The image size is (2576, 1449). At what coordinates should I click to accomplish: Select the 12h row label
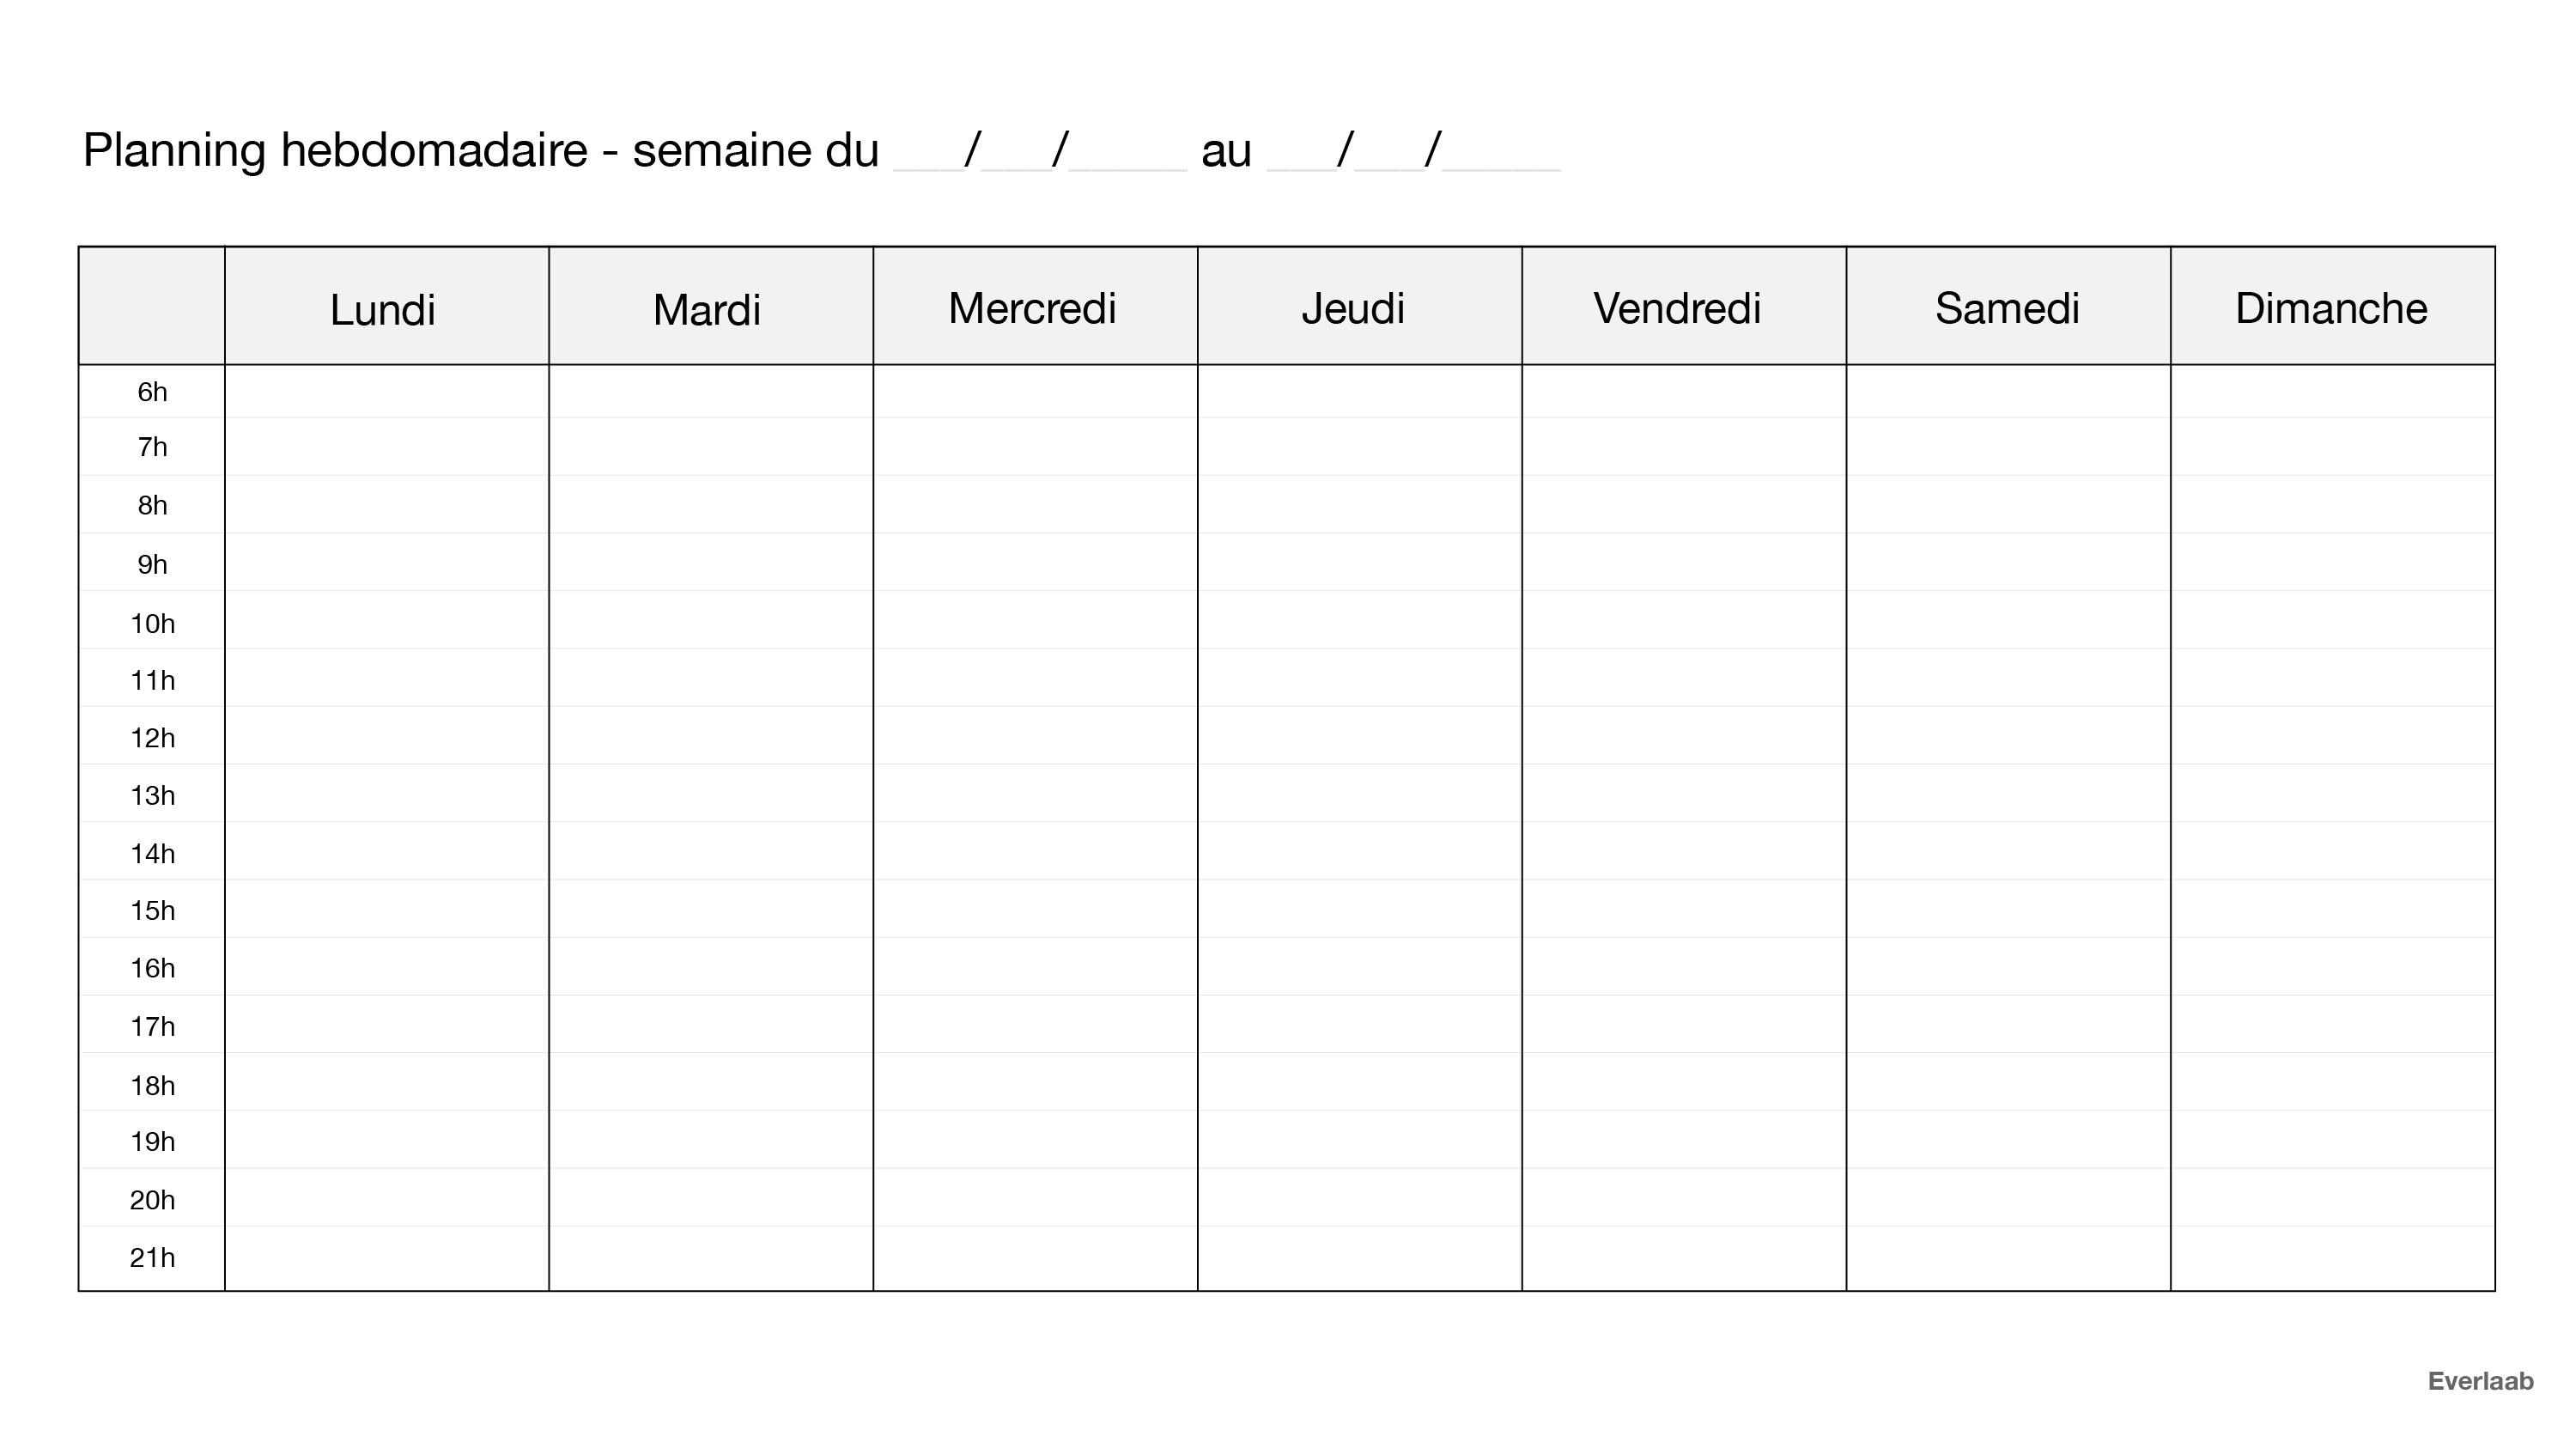point(152,738)
